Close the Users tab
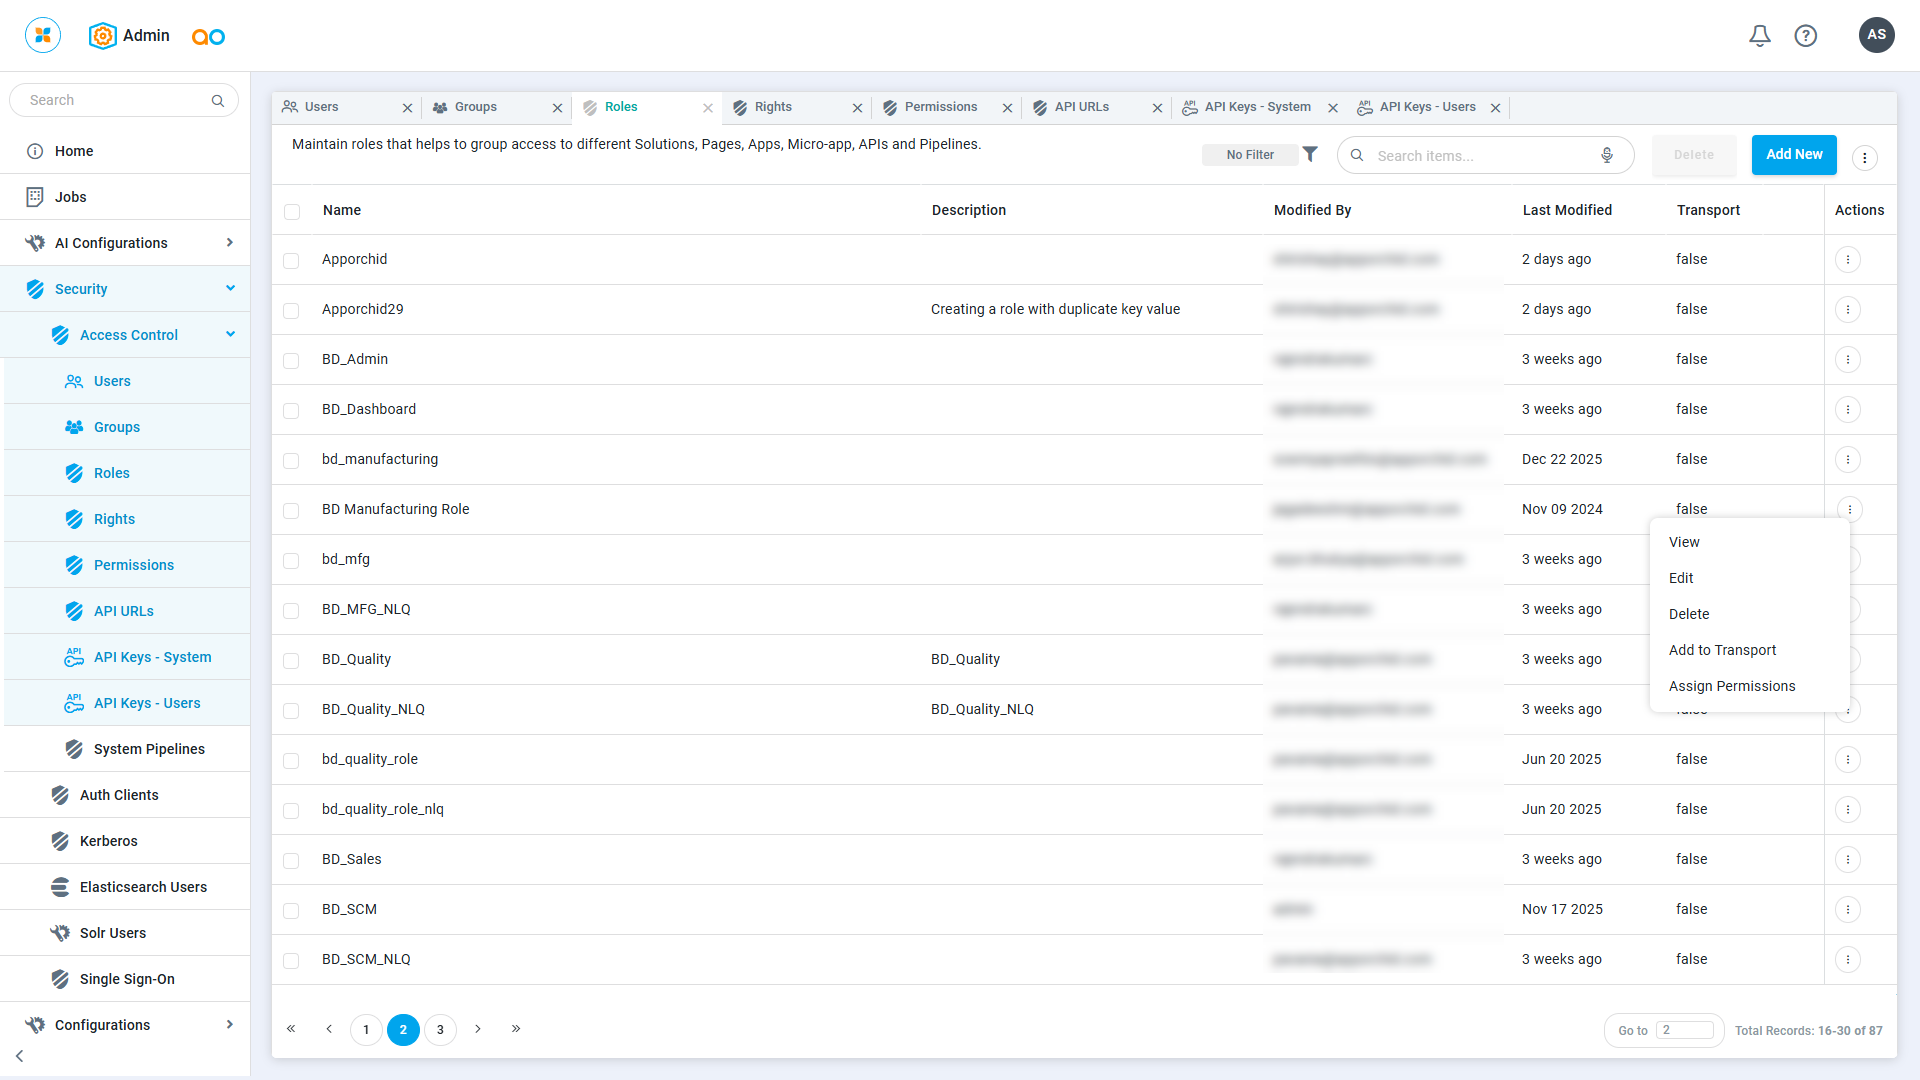The height and width of the screenshot is (1080, 1920). [x=407, y=108]
